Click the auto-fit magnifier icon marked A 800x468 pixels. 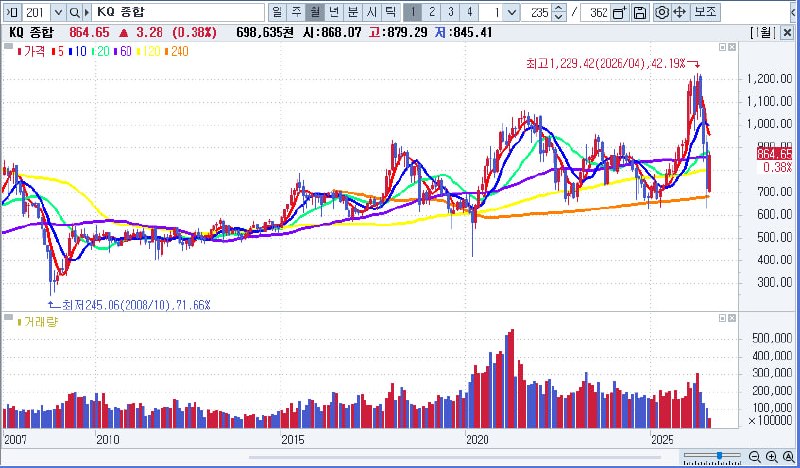pyautogui.click(x=788, y=457)
